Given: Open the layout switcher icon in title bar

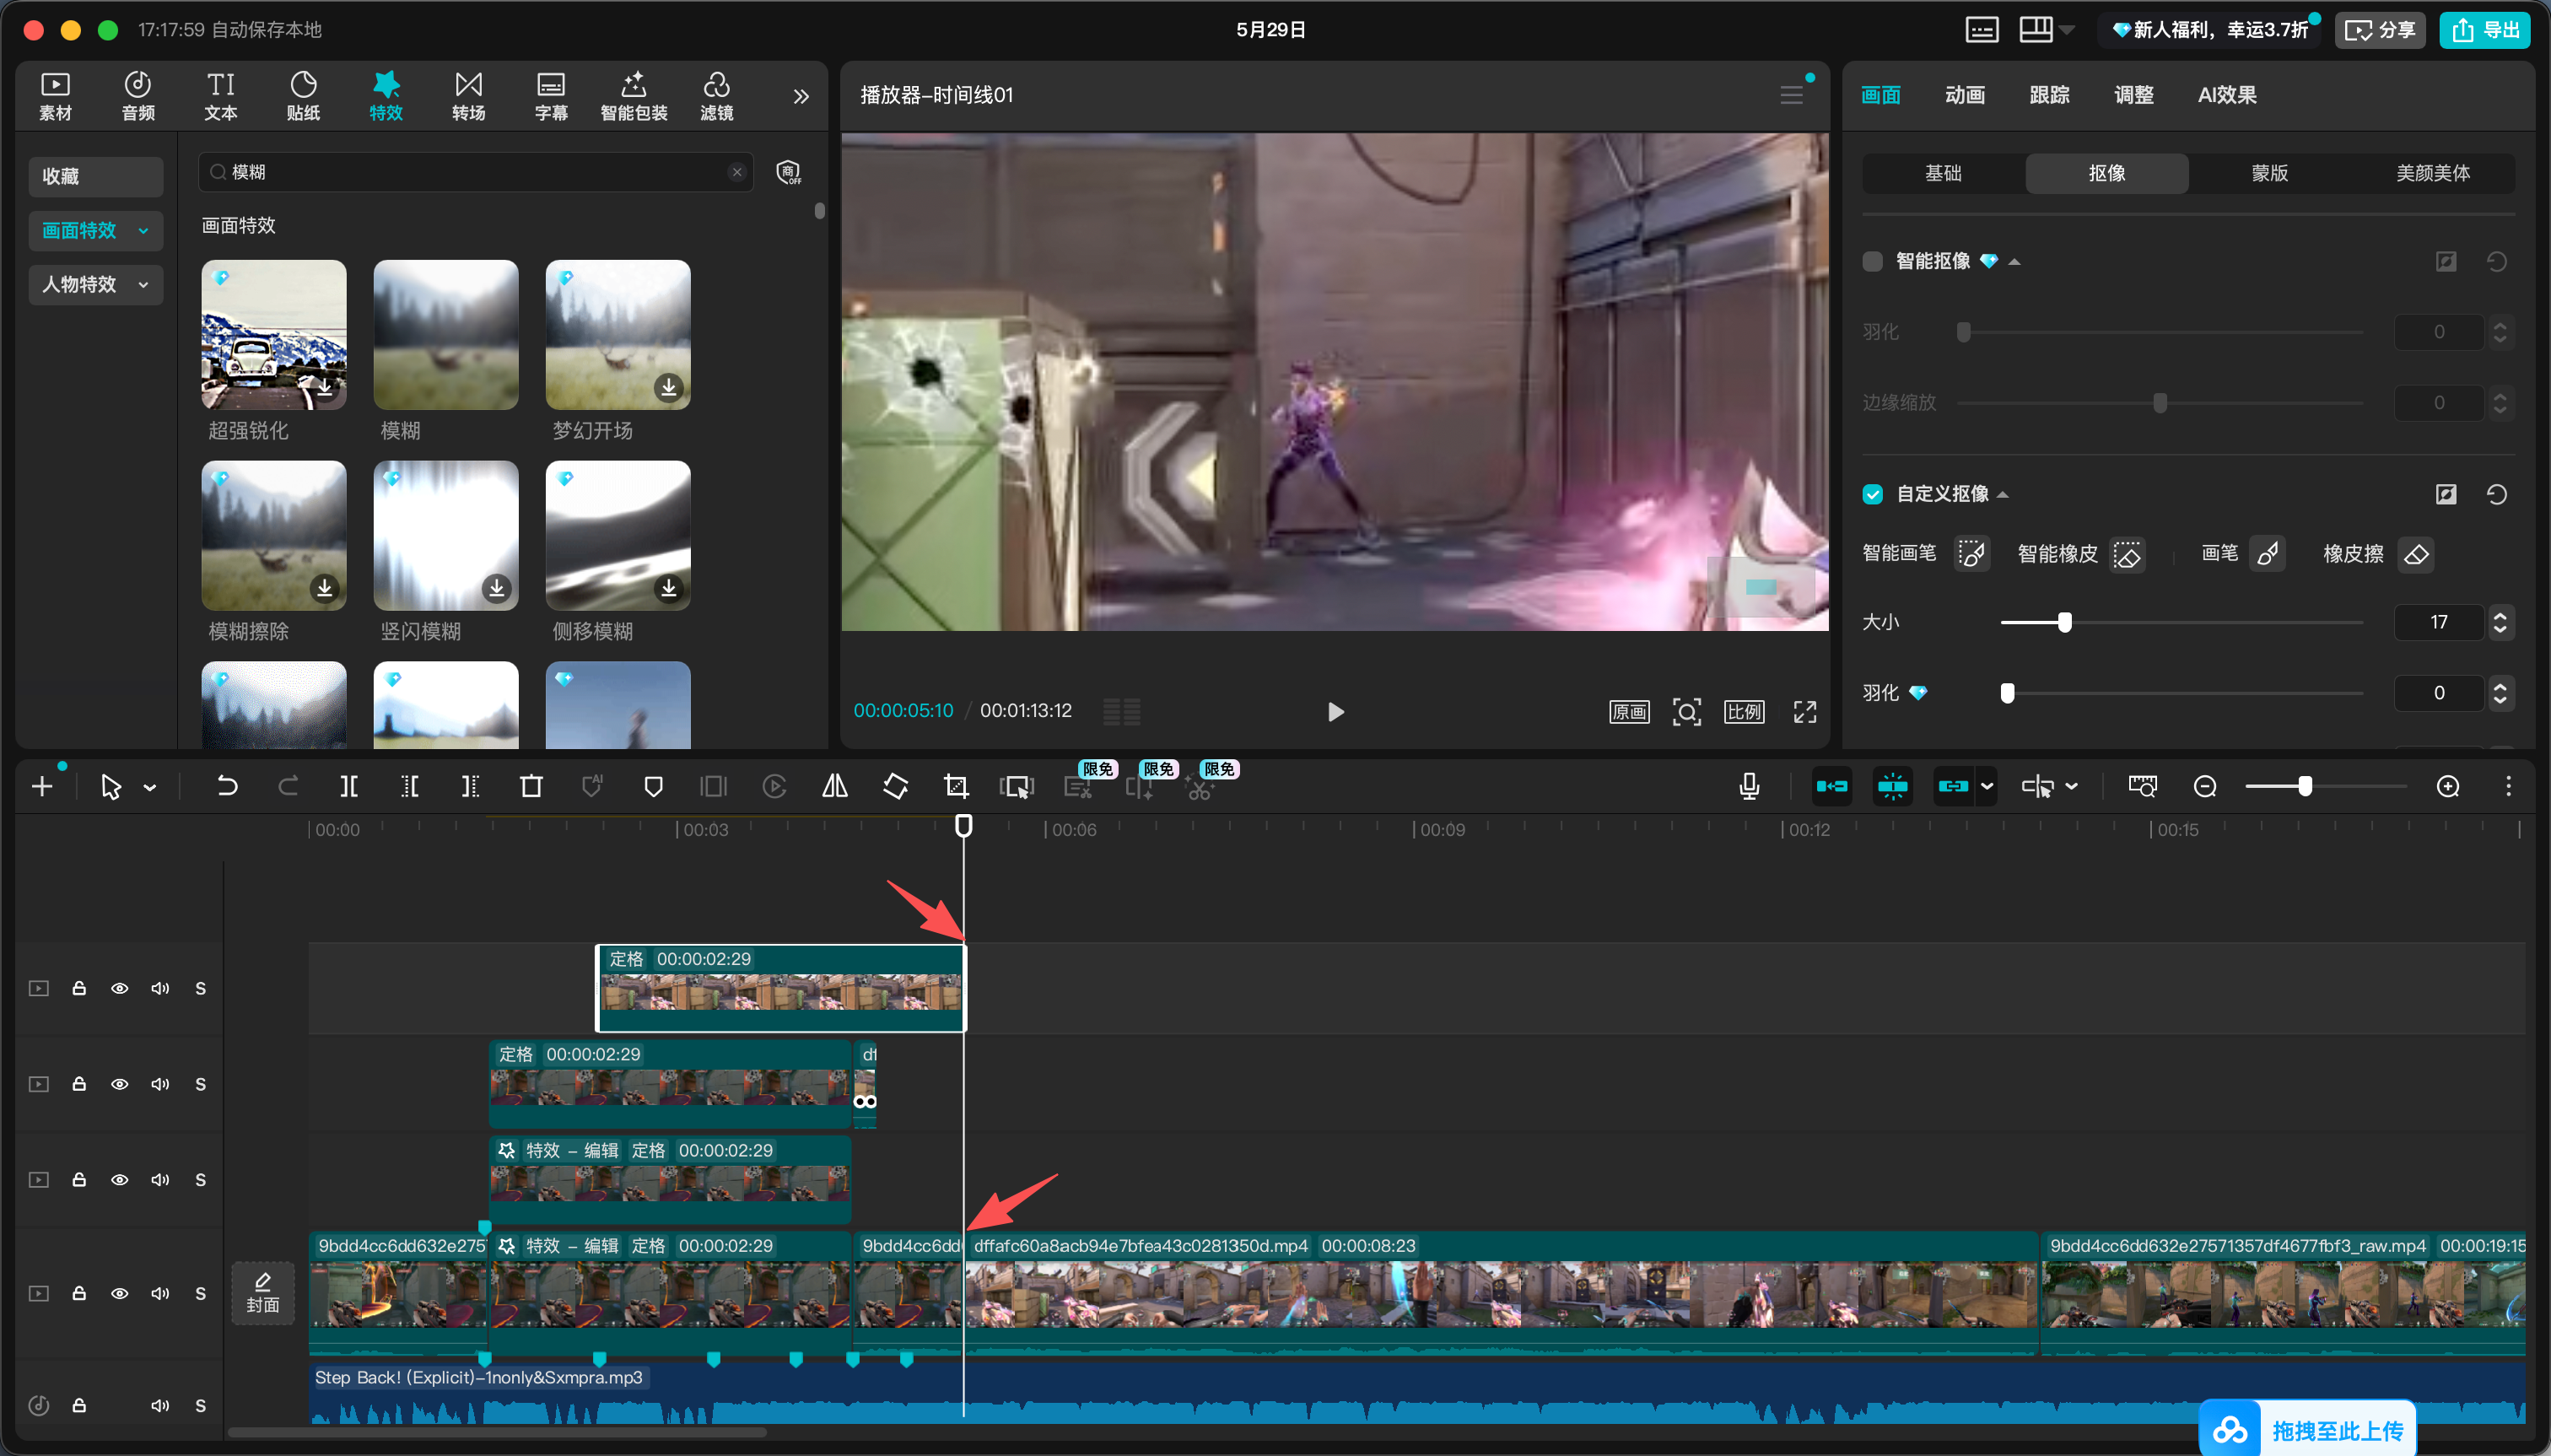Looking at the screenshot, I should coord(2035,29).
